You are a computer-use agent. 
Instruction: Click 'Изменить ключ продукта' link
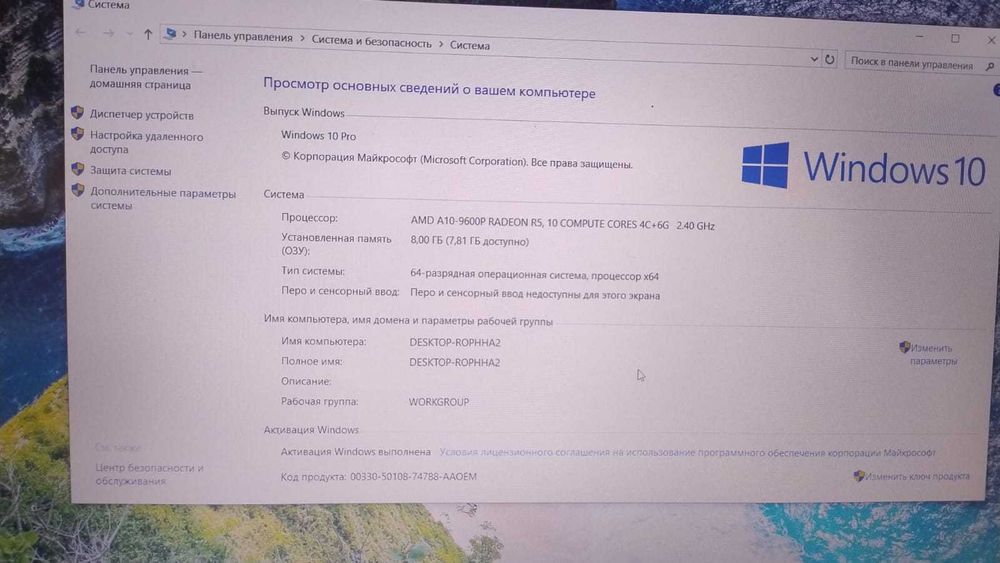[917, 476]
